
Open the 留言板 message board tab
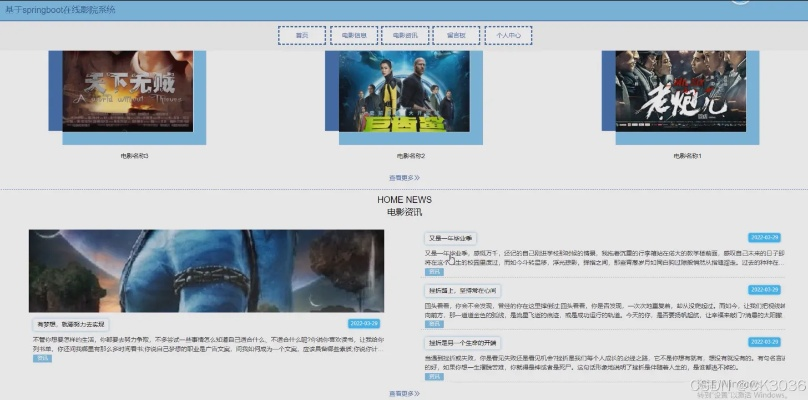pyautogui.click(x=456, y=35)
